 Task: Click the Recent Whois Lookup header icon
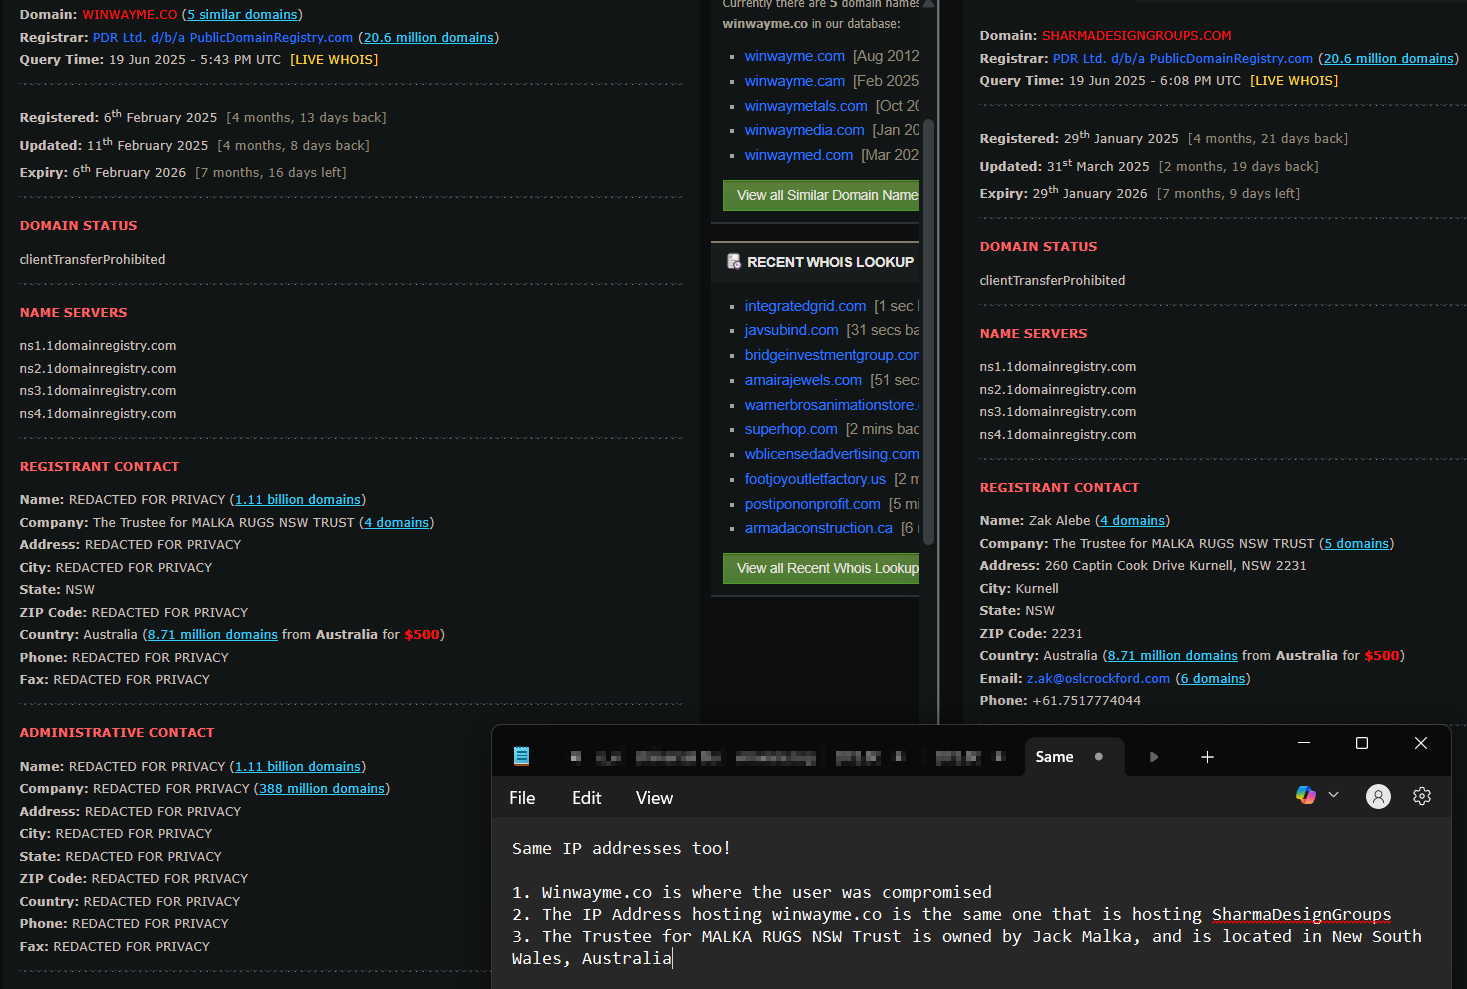pos(734,261)
